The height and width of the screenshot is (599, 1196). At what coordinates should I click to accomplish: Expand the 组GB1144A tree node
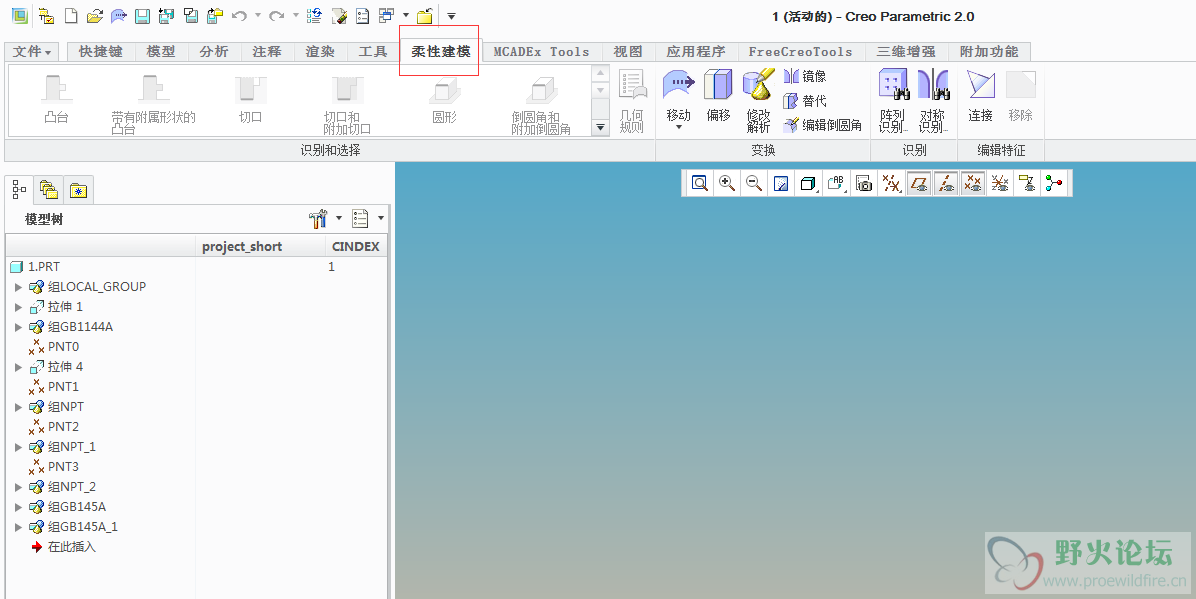pyautogui.click(x=18, y=327)
